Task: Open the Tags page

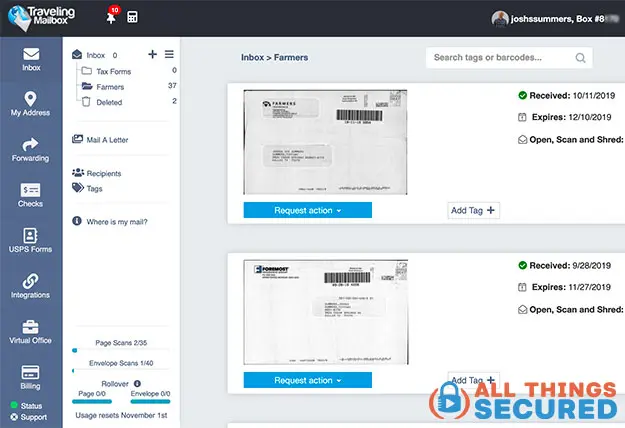Action: pos(87,188)
